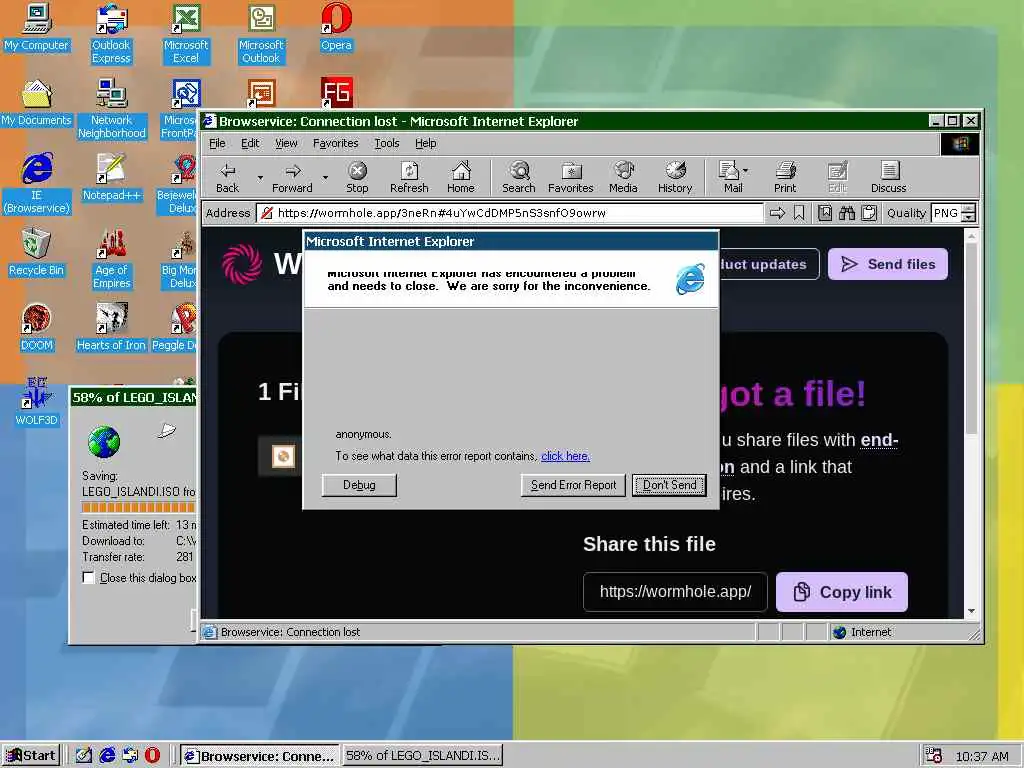Switch to LEGO_ISLANDI download taskbar button
The image size is (1024, 768).
(422, 756)
